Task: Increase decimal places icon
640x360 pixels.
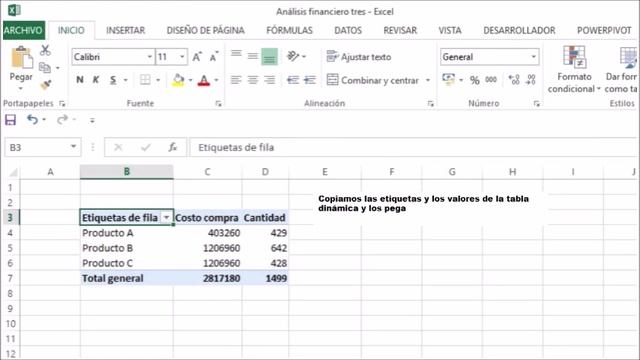Action: [x=514, y=80]
